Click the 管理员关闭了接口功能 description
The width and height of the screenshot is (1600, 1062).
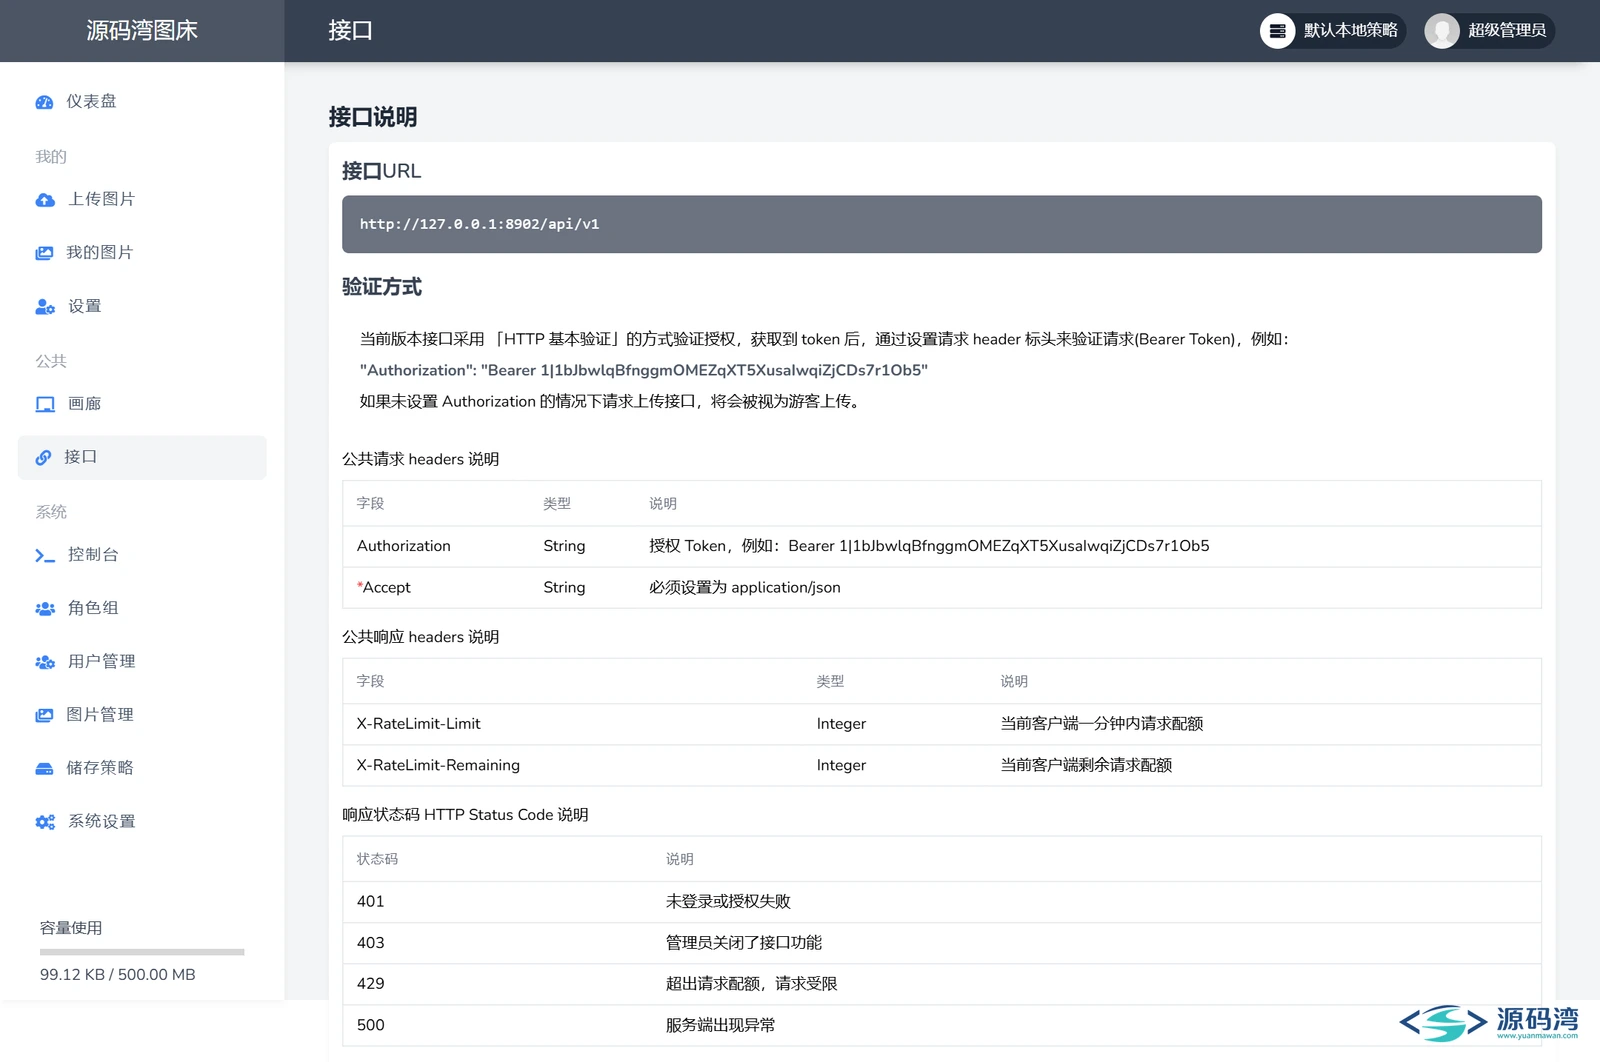point(744,943)
